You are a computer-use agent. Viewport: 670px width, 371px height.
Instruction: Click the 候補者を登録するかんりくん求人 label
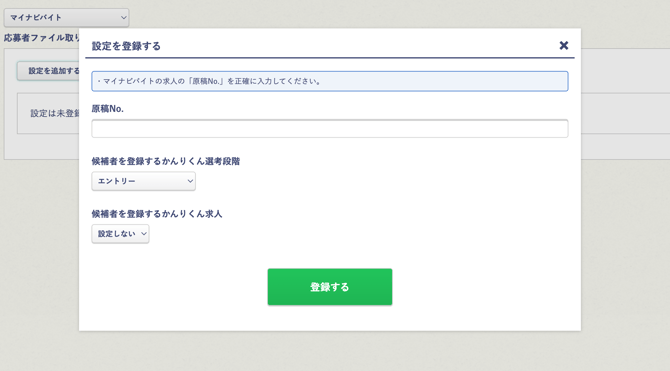[157, 214]
